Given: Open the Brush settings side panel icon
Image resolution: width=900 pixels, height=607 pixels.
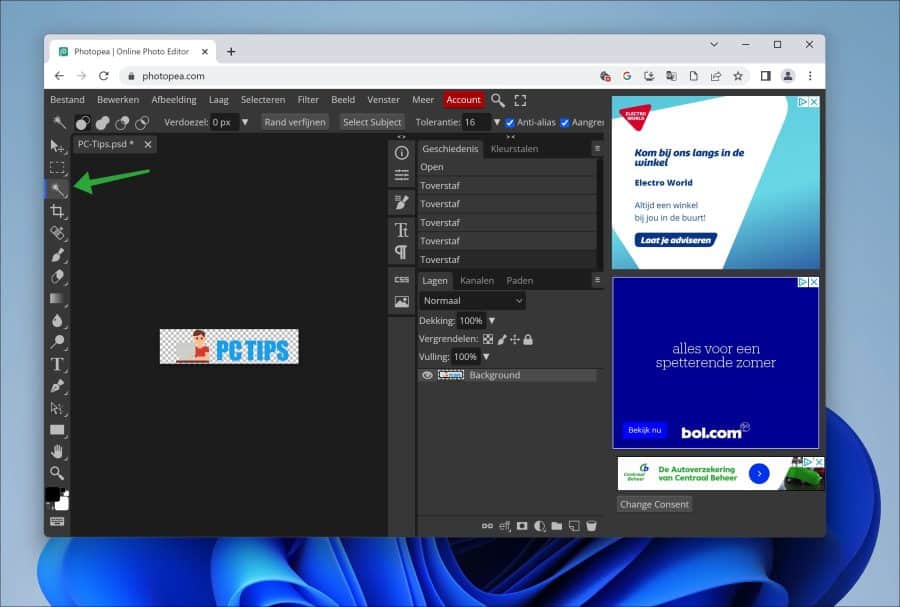Looking at the screenshot, I should pos(402,202).
